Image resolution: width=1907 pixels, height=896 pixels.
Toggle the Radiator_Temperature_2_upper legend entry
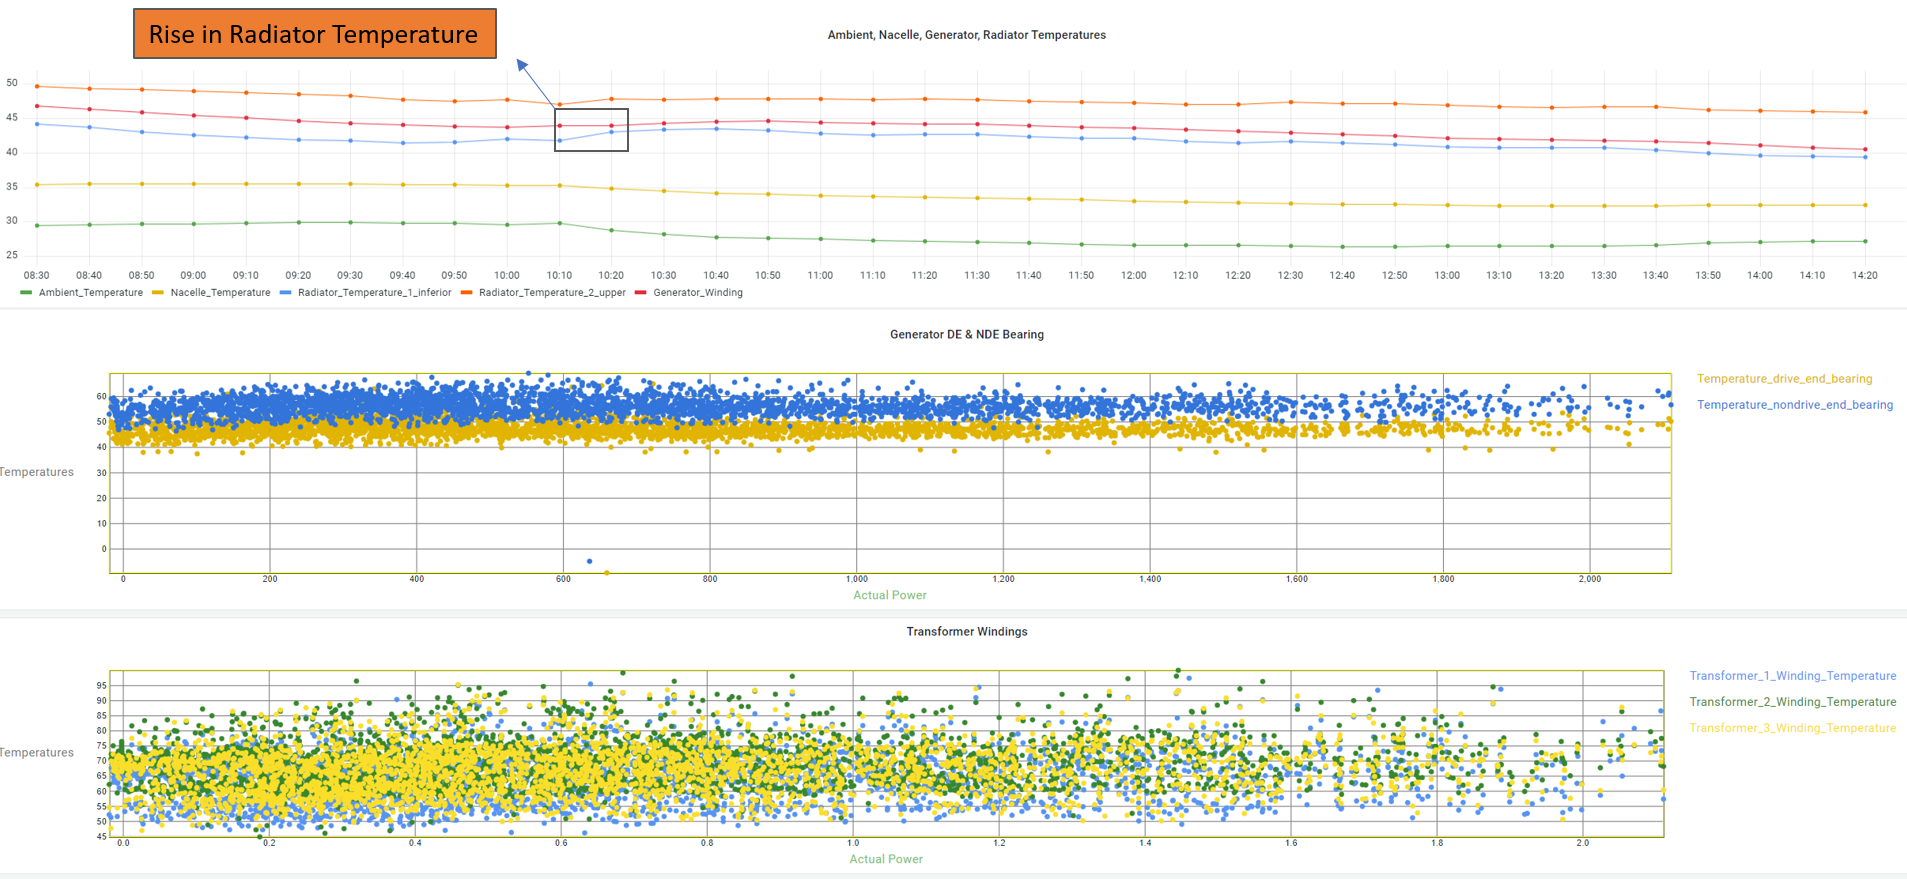point(543,293)
